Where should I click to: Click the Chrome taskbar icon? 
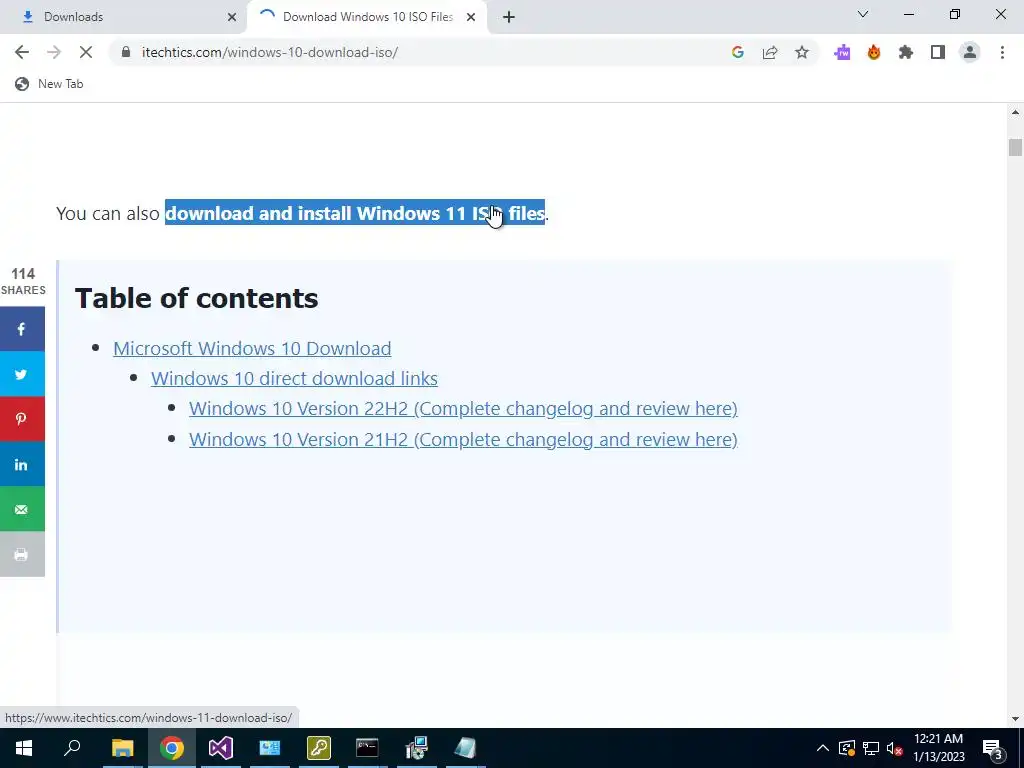[172, 748]
